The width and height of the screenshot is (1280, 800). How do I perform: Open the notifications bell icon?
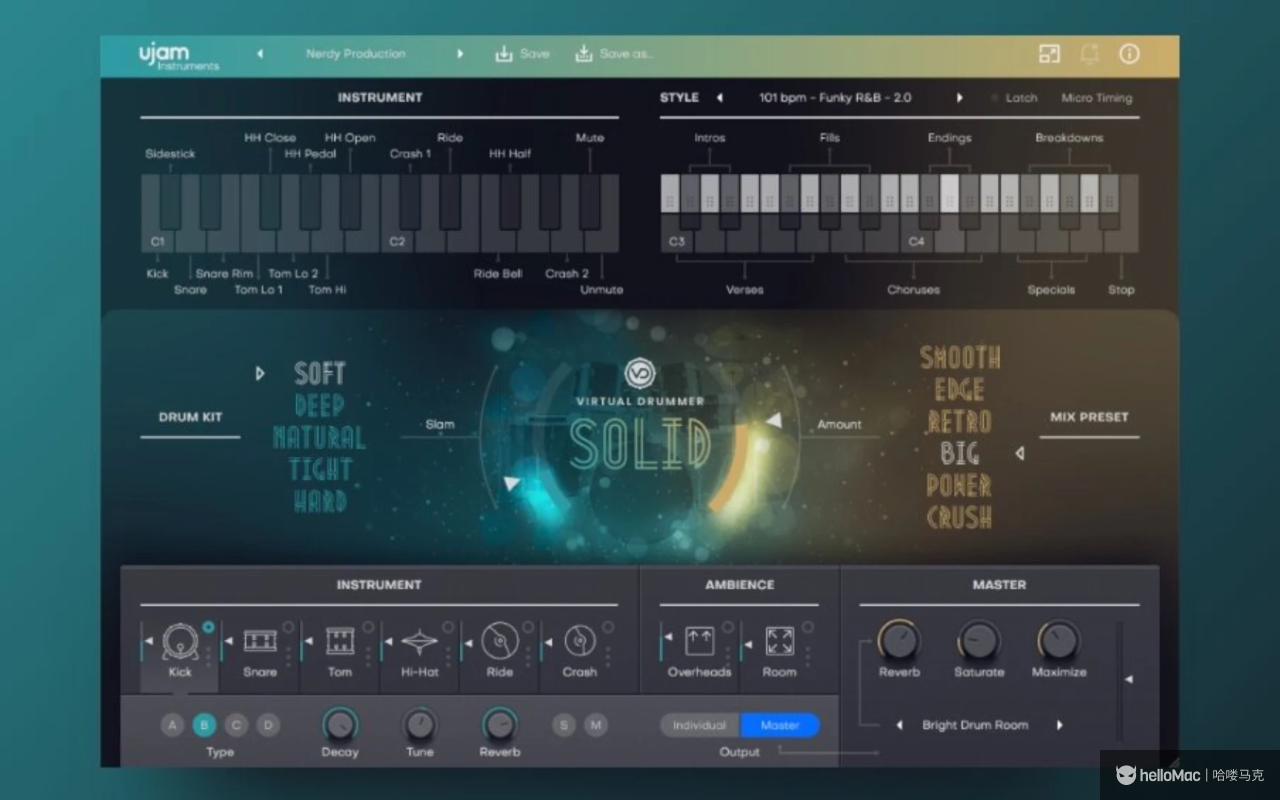[x=1089, y=54]
